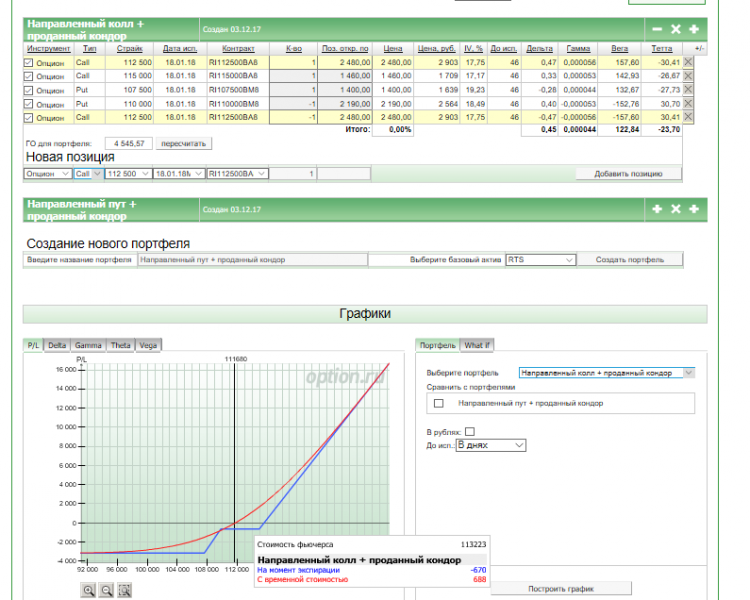The image size is (750, 600).
Task: Click the Графики section header bar
Action: (365, 314)
